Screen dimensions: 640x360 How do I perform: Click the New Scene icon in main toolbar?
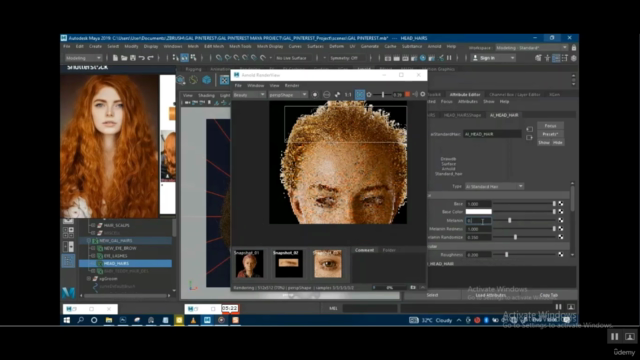(115, 58)
